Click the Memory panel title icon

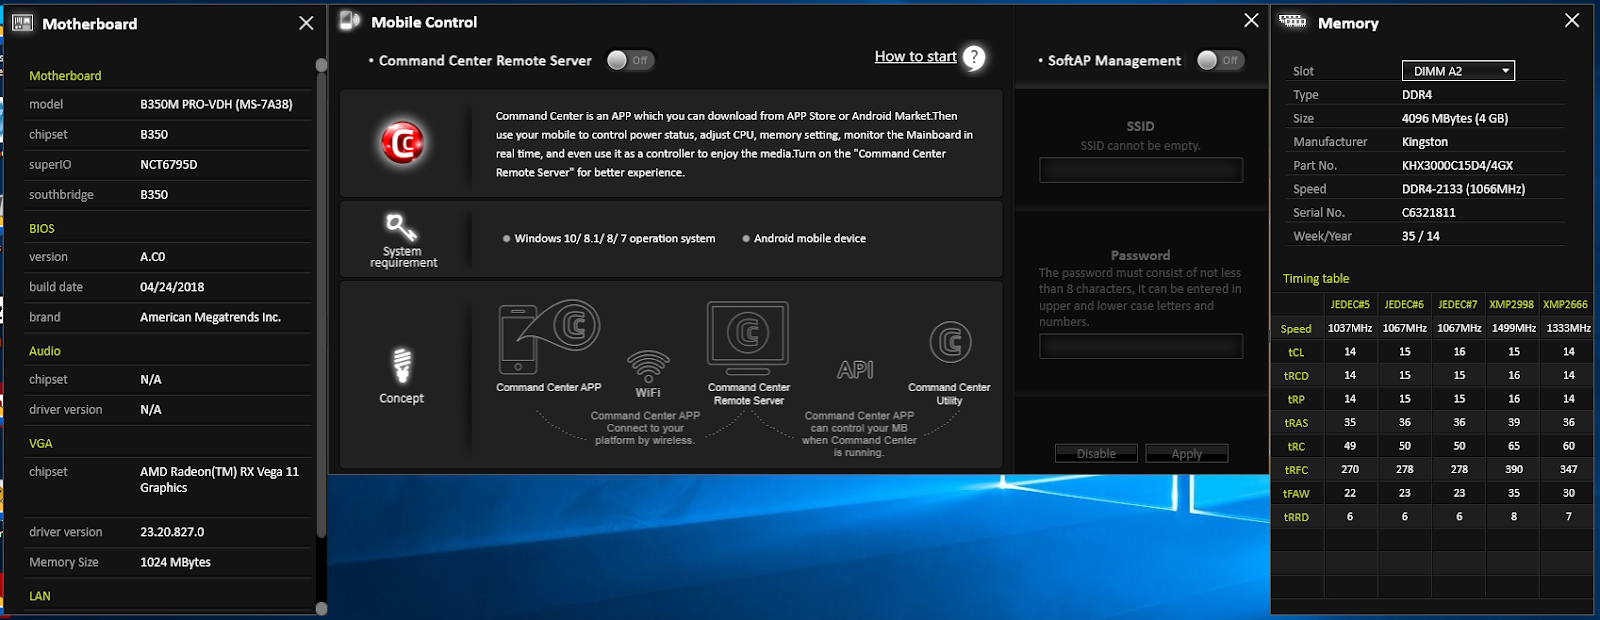pos(1292,21)
